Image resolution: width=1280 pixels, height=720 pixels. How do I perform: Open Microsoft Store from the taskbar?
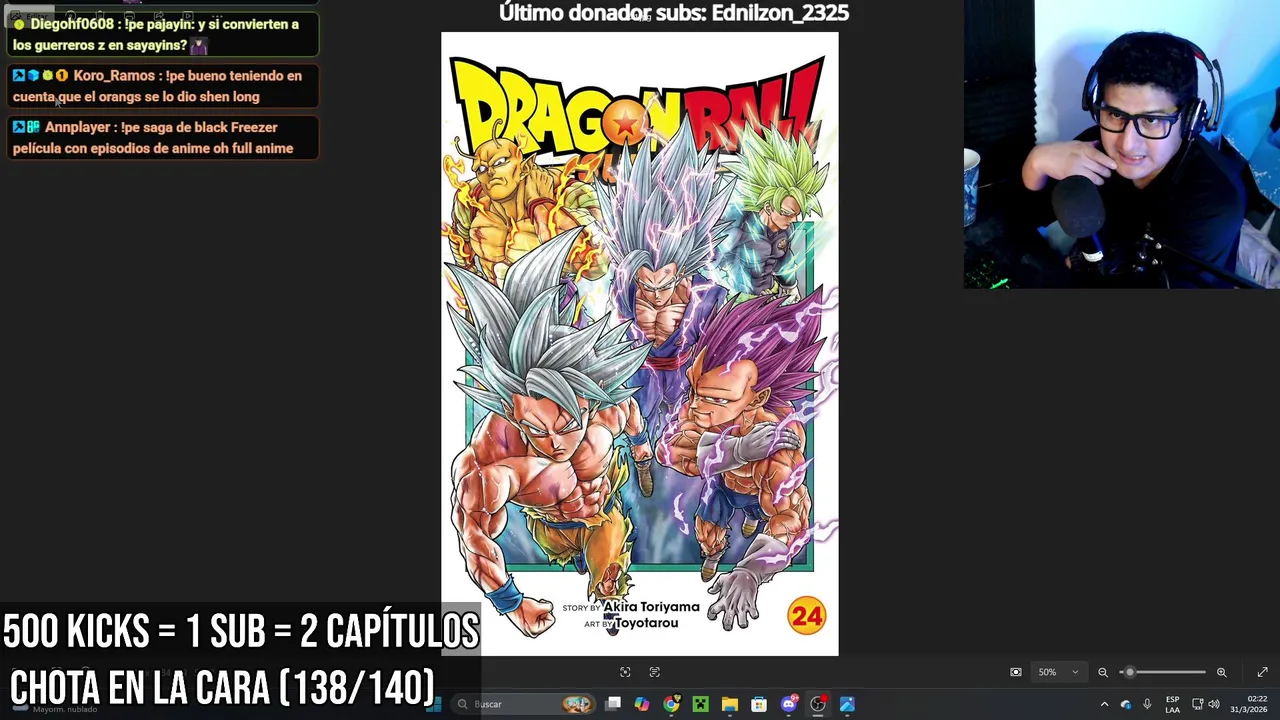pyautogui.click(x=759, y=704)
